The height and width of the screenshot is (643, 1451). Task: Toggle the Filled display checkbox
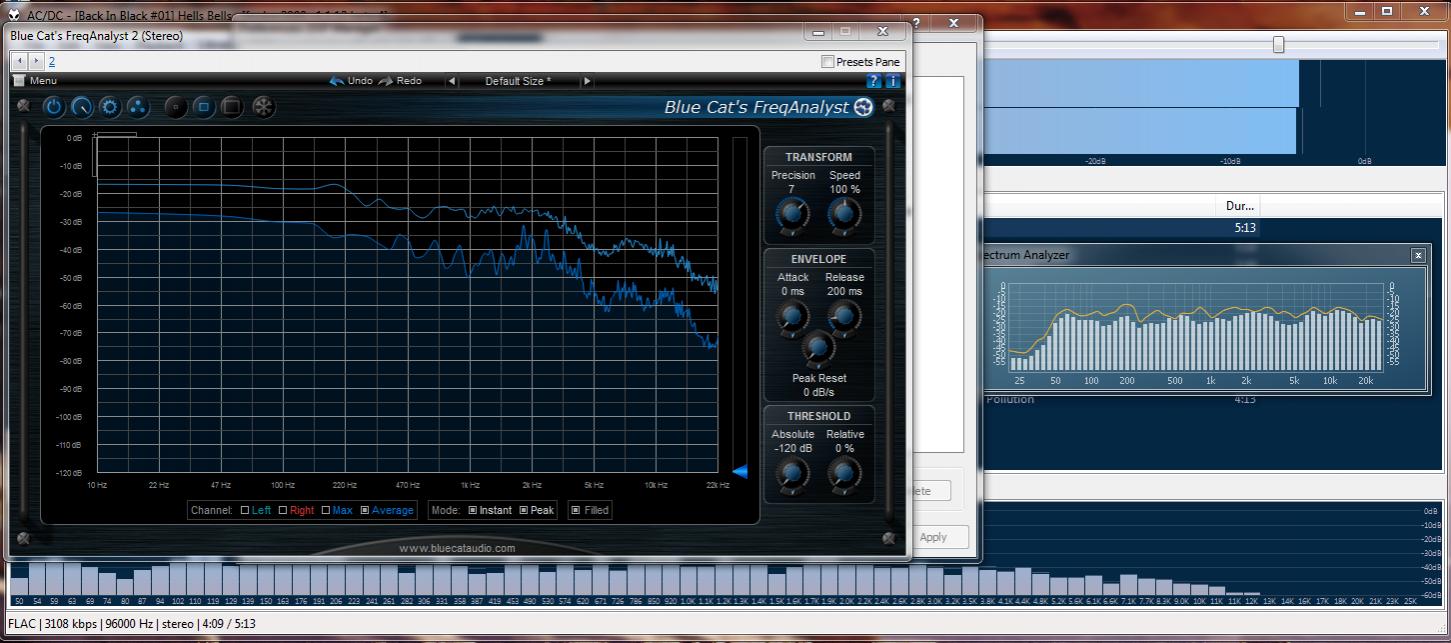(575, 510)
